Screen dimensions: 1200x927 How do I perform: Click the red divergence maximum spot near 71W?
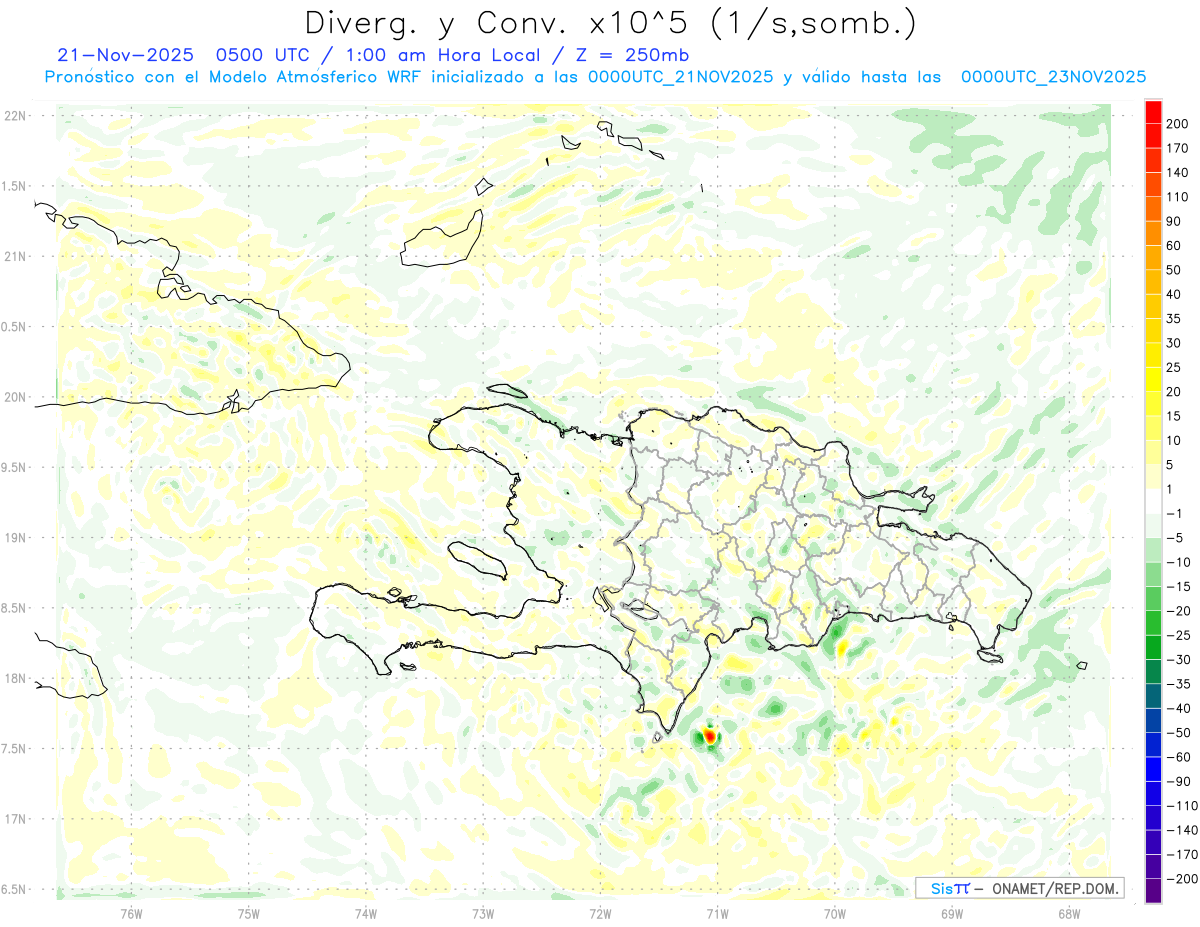[x=710, y=735]
